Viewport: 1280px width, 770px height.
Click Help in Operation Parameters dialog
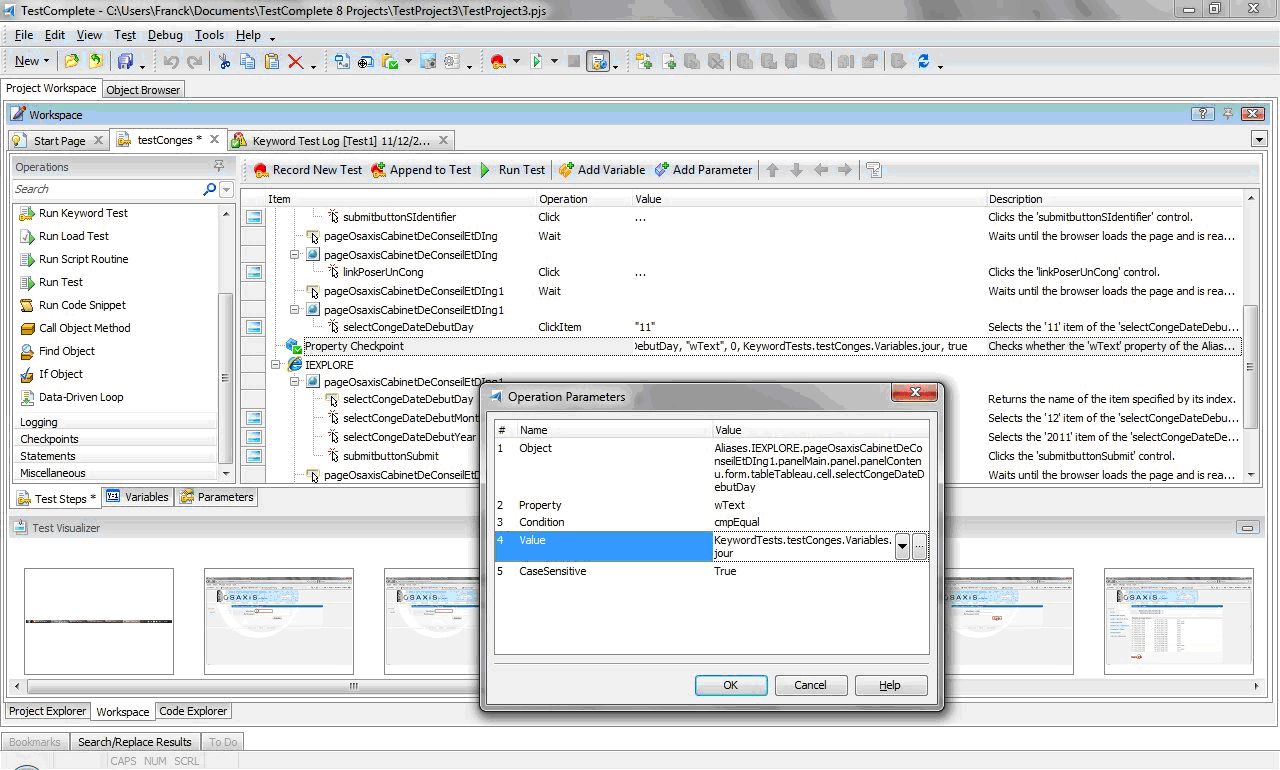tap(890, 685)
